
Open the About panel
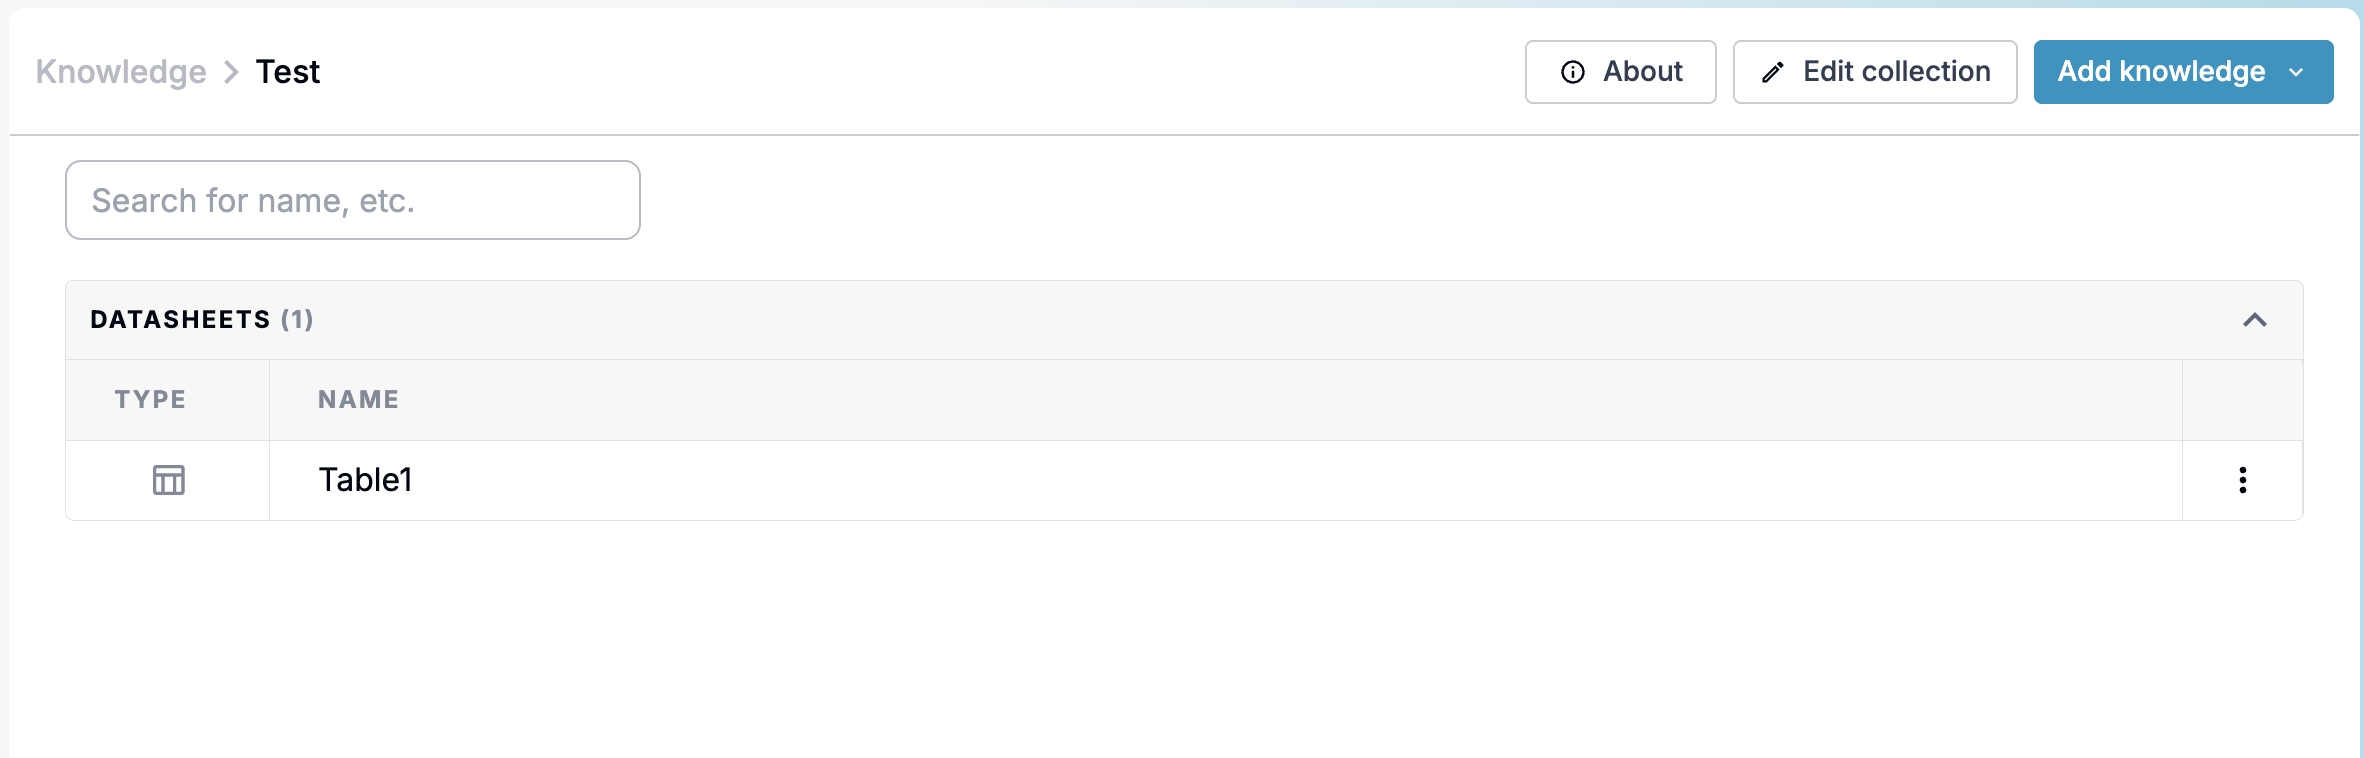pyautogui.click(x=1621, y=72)
